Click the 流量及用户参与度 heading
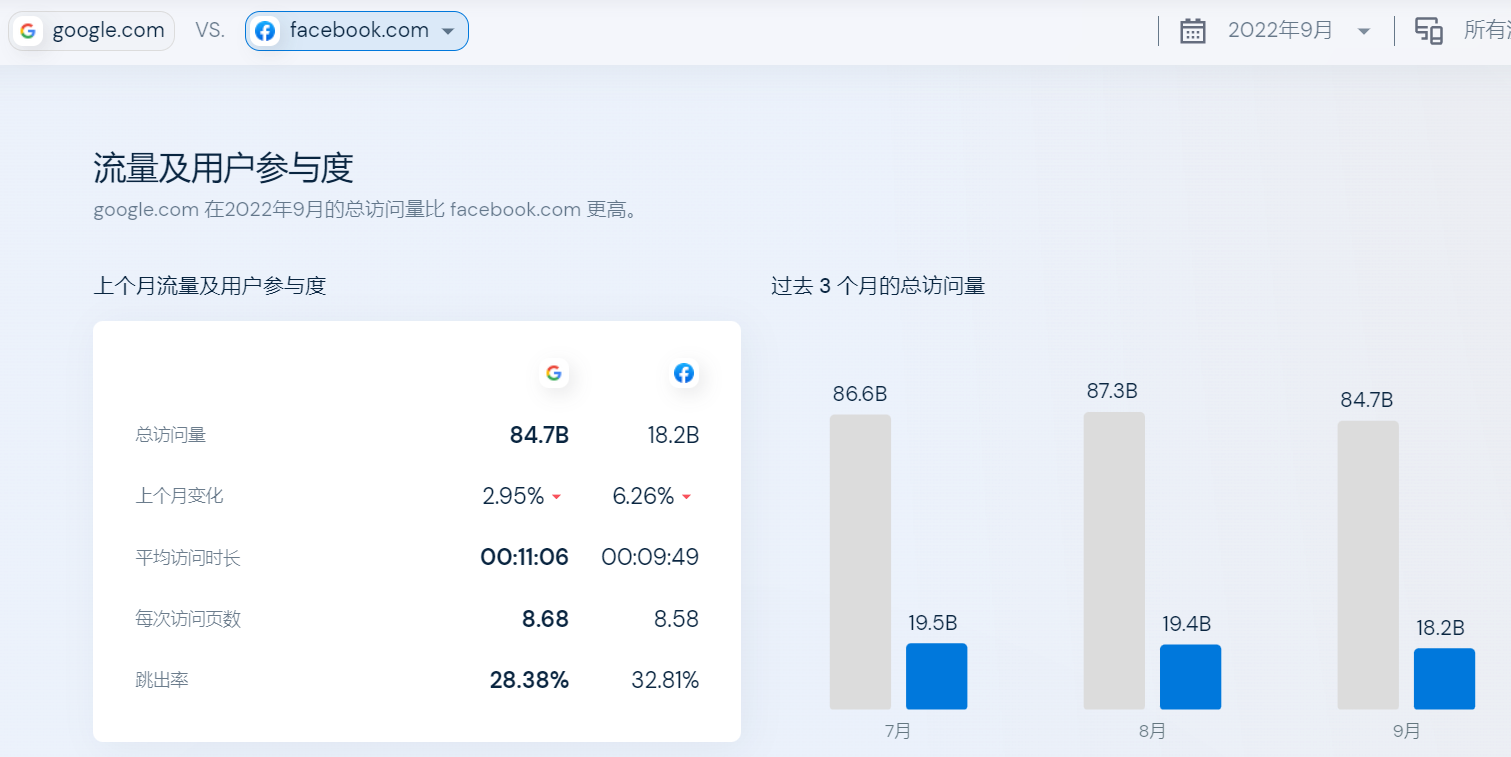The image size is (1511, 757). (x=223, y=168)
